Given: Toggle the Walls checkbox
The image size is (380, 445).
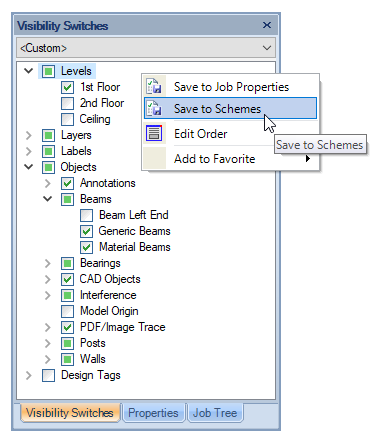Looking at the screenshot, I should coord(67,359).
